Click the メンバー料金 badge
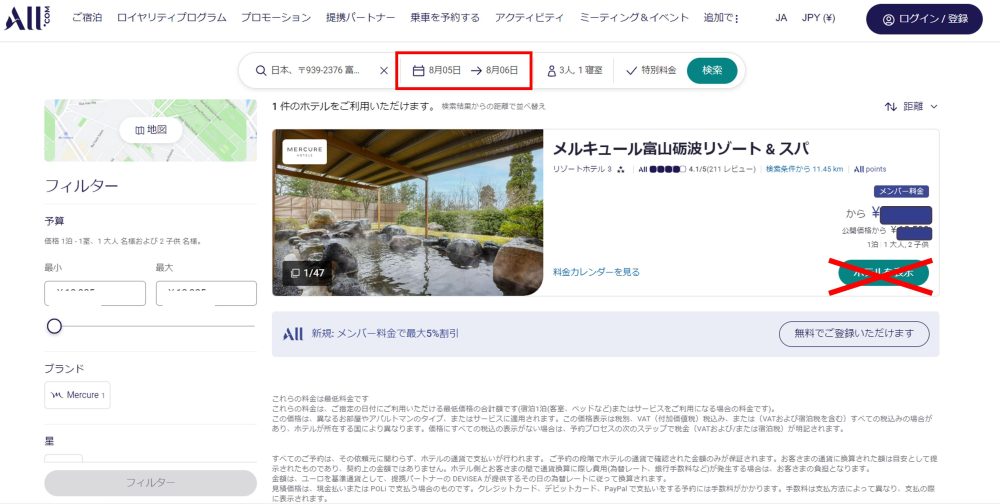The width and height of the screenshot is (1000, 504). point(901,191)
